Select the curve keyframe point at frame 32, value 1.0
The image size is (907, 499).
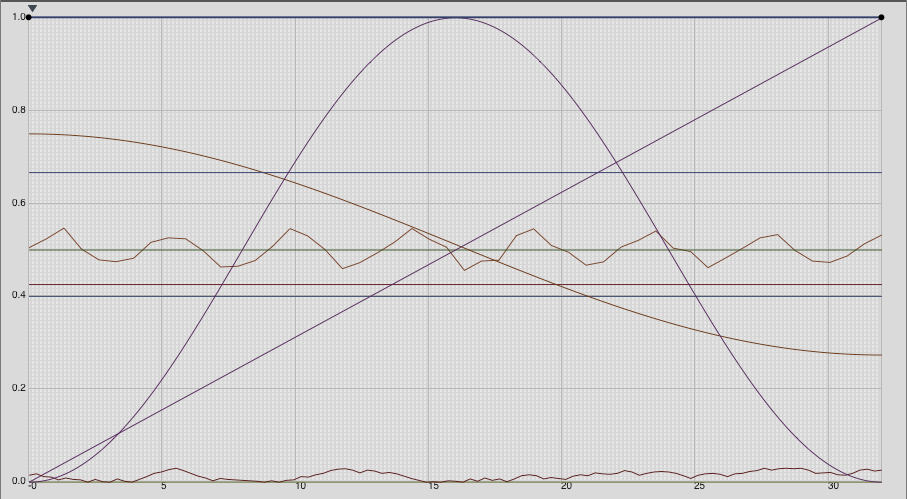[x=882, y=17]
